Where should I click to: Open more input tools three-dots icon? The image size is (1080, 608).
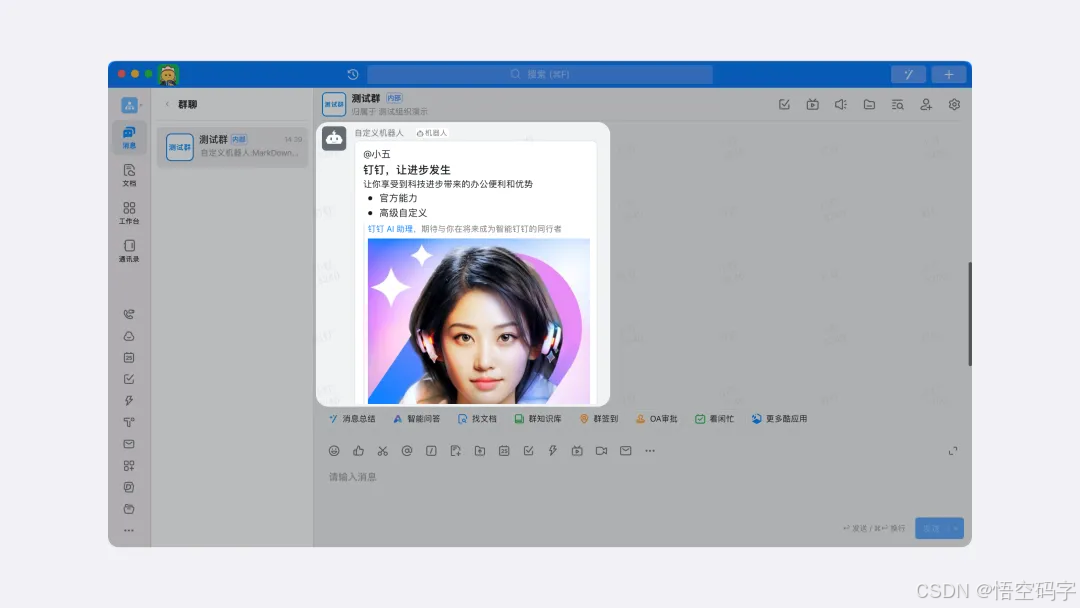pos(650,451)
